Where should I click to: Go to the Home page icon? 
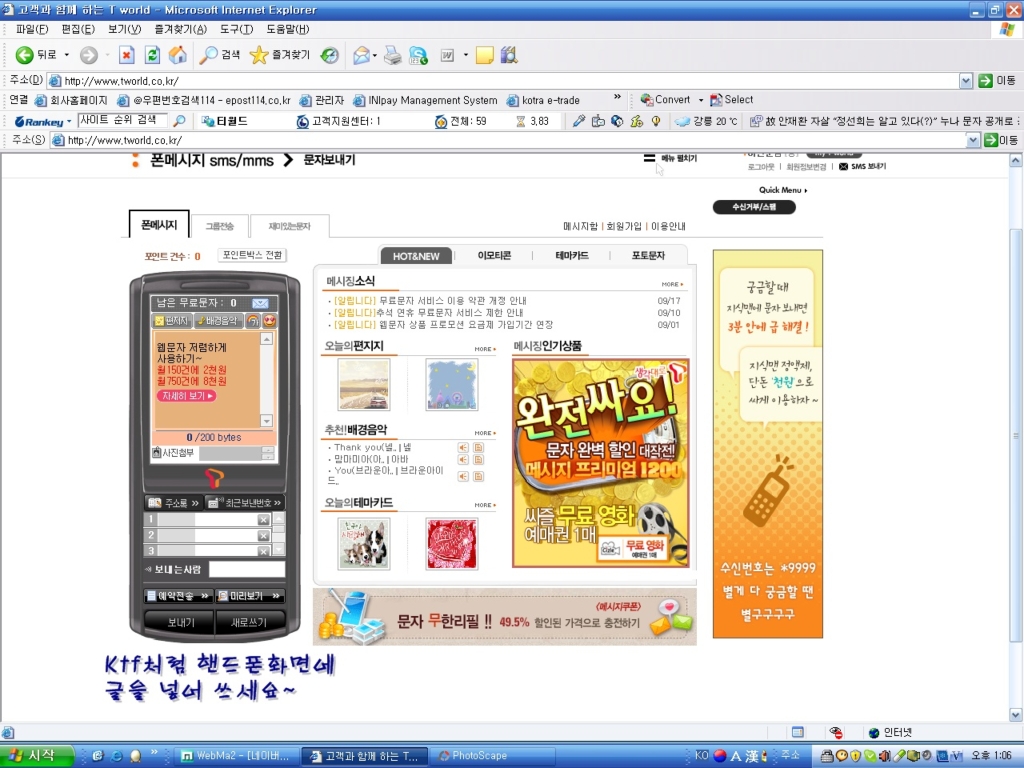click(x=178, y=56)
